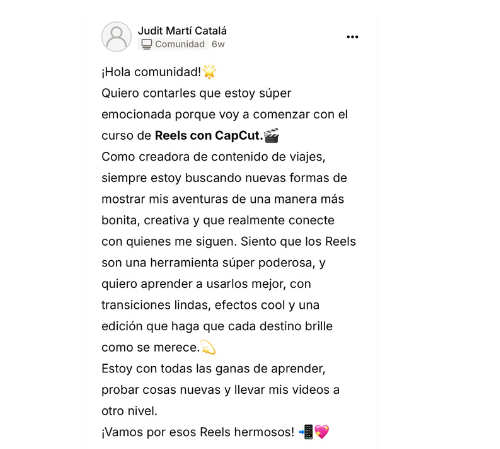500x449 pixels.
Task: Click the line starting Quiero contarles
Action: 196,93
